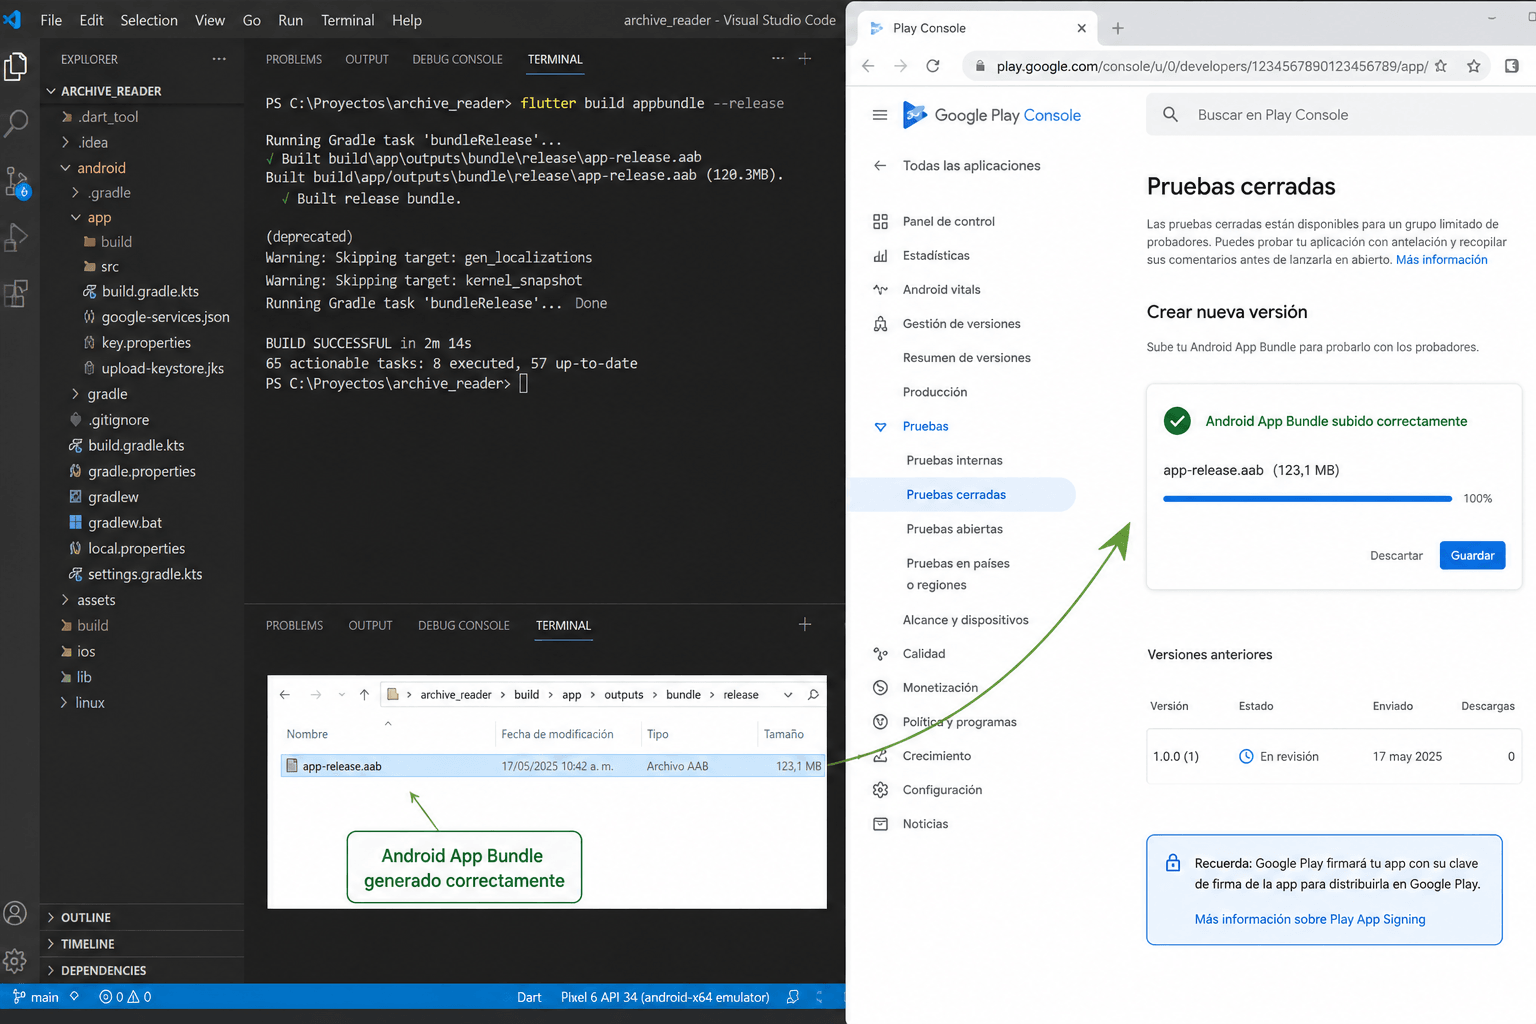1536x1024 pixels.
Task: Open the Manage gear icon in VS Code
Action: pos(15,961)
